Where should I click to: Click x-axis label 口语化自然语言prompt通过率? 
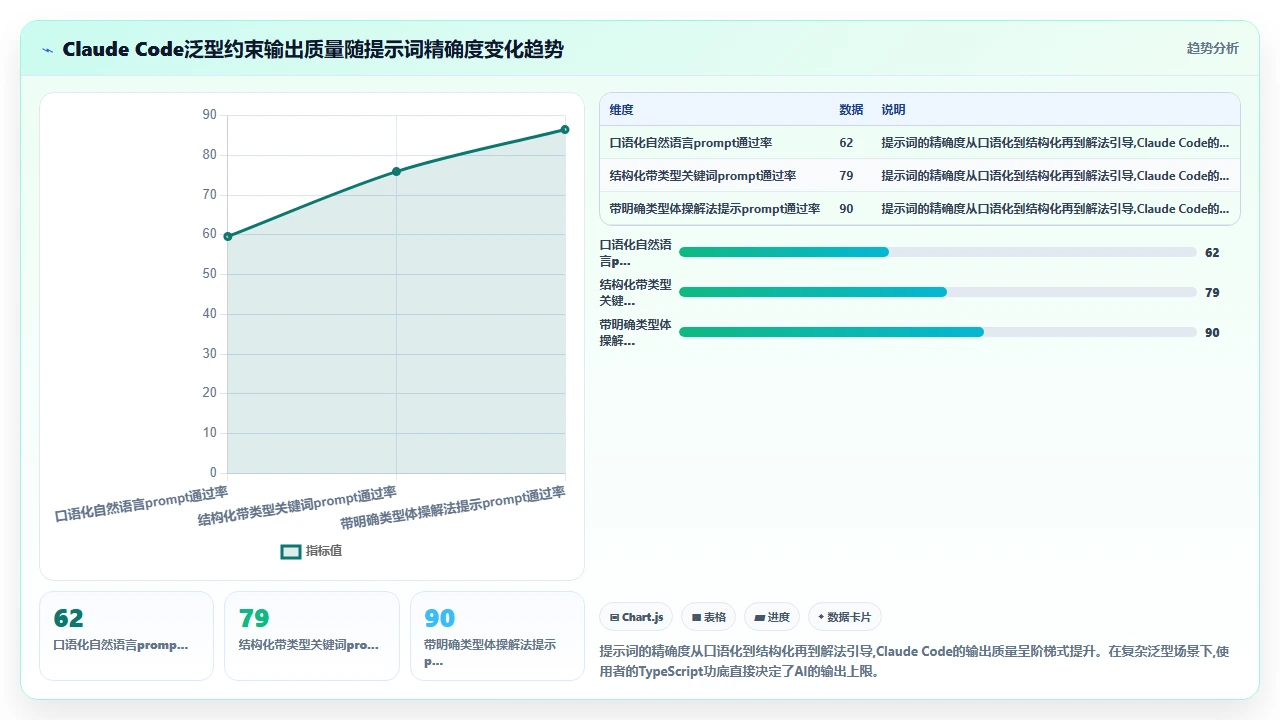[x=141, y=504]
